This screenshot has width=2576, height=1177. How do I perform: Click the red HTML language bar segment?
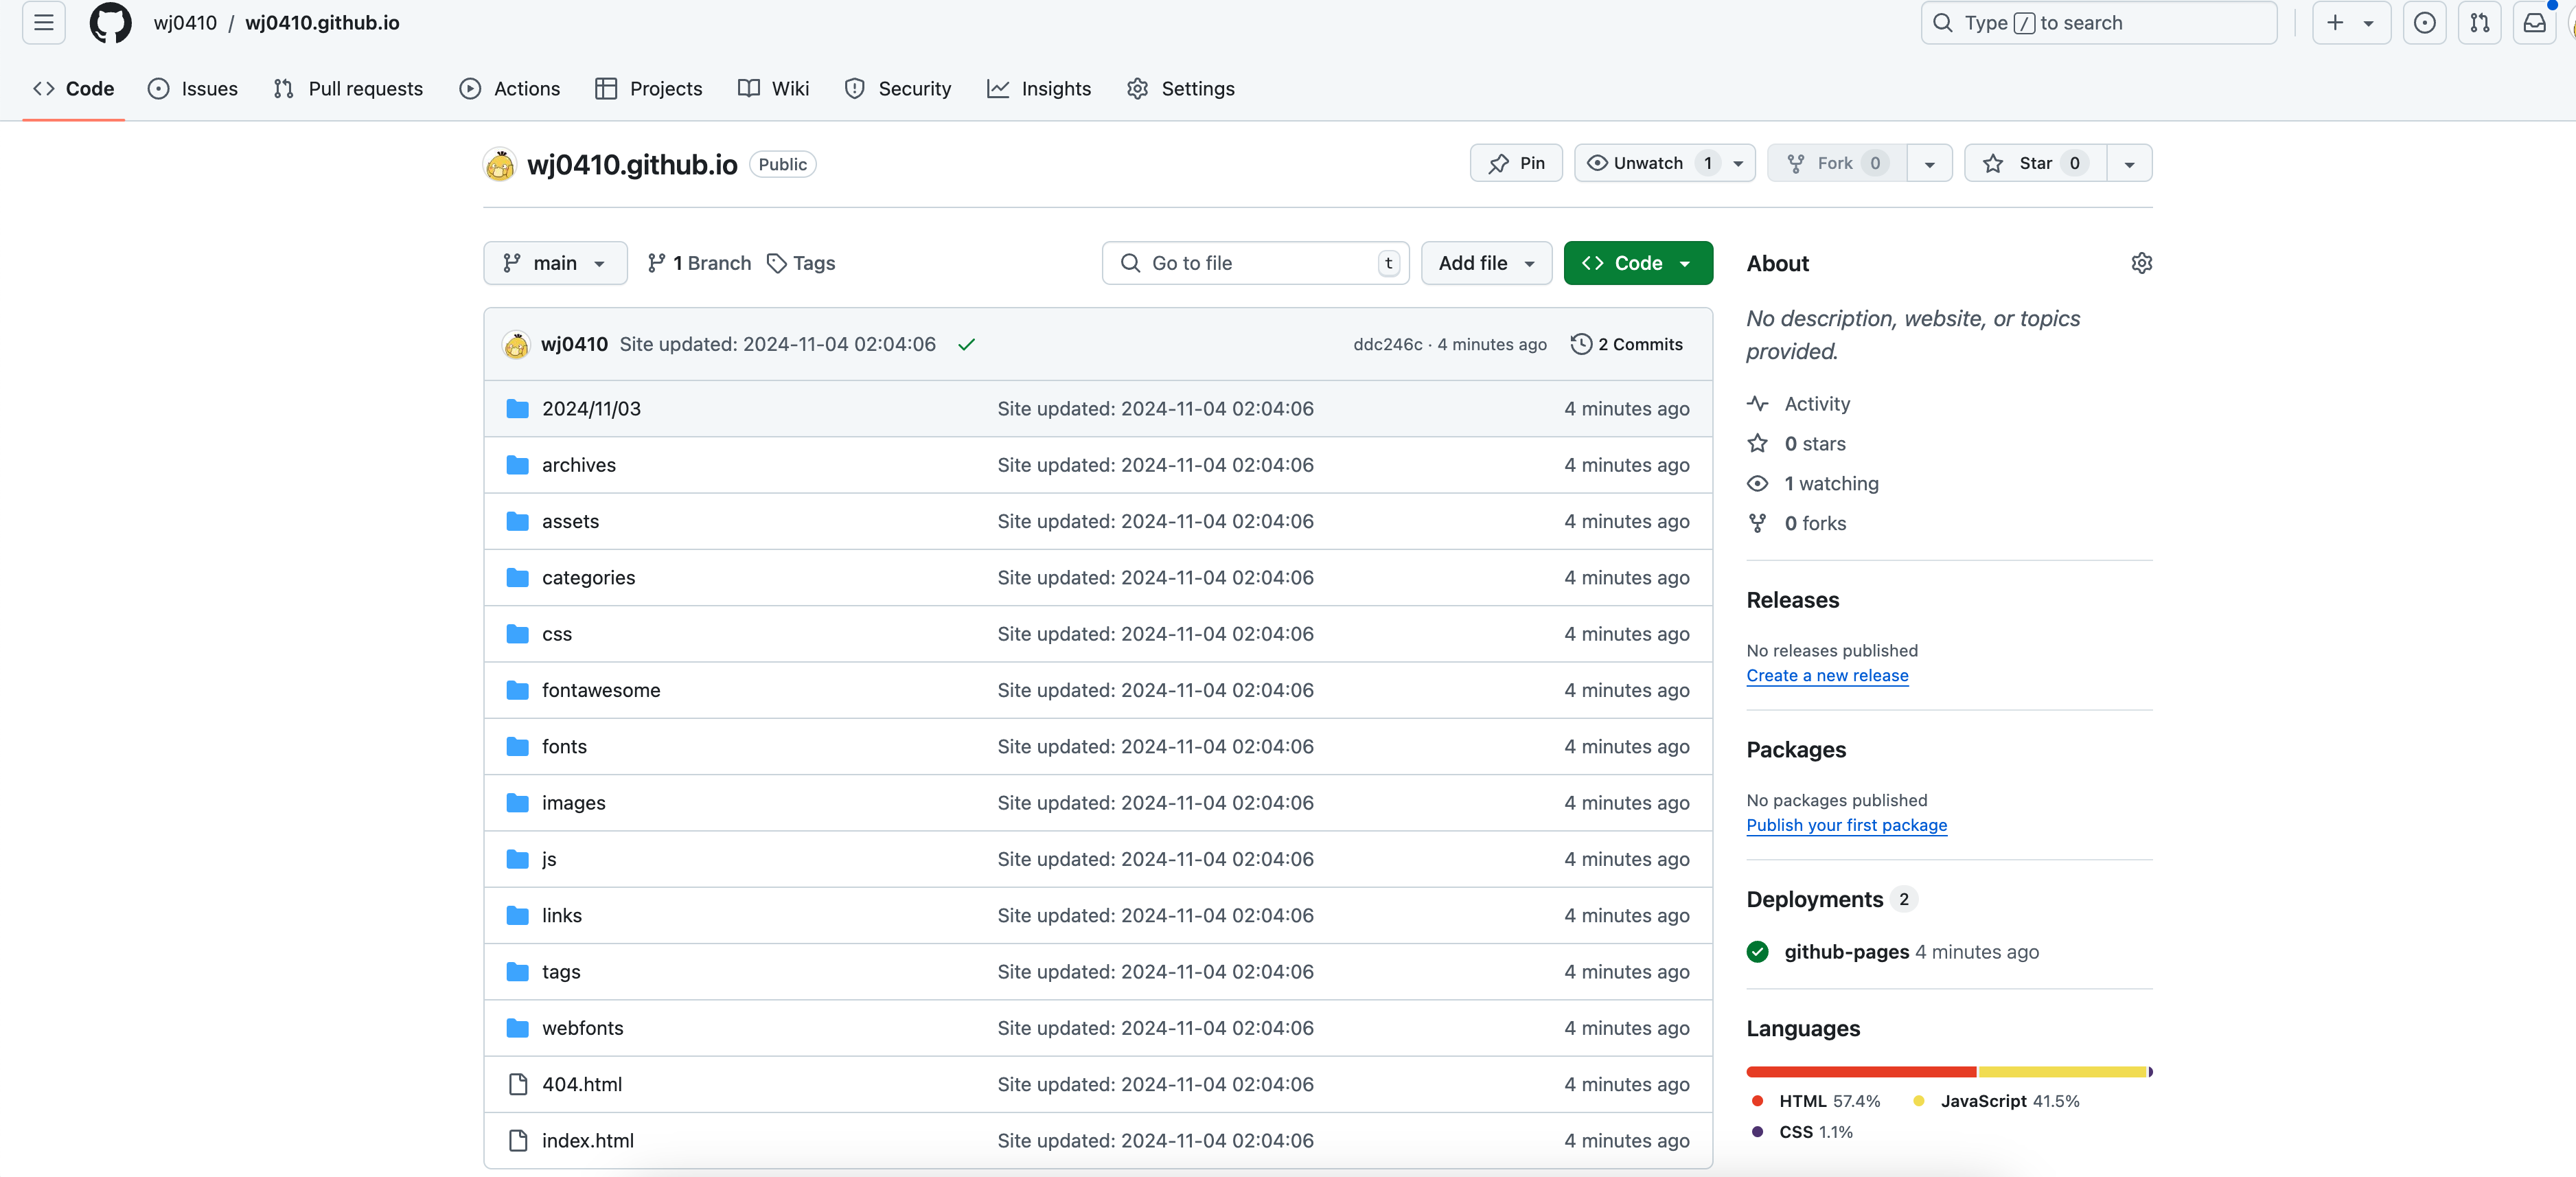(x=1860, y=1072)
